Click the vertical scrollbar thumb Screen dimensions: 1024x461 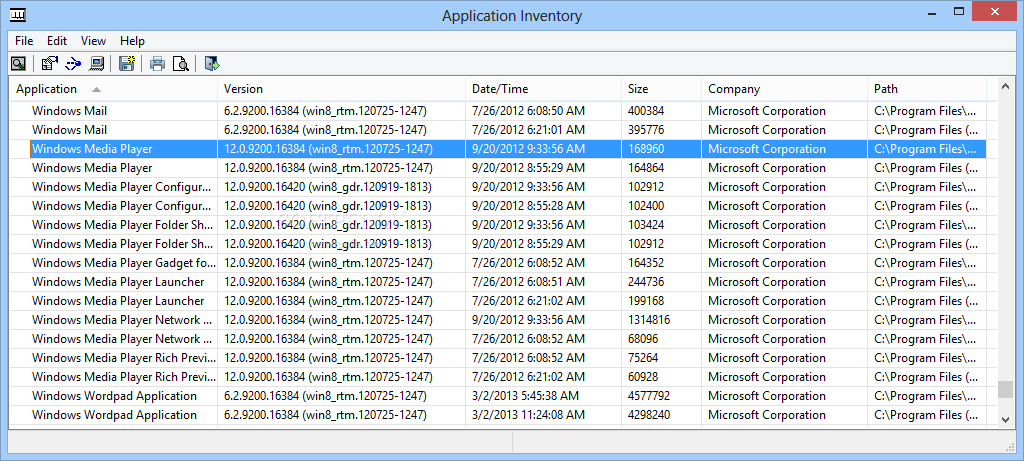(1006, 389)
